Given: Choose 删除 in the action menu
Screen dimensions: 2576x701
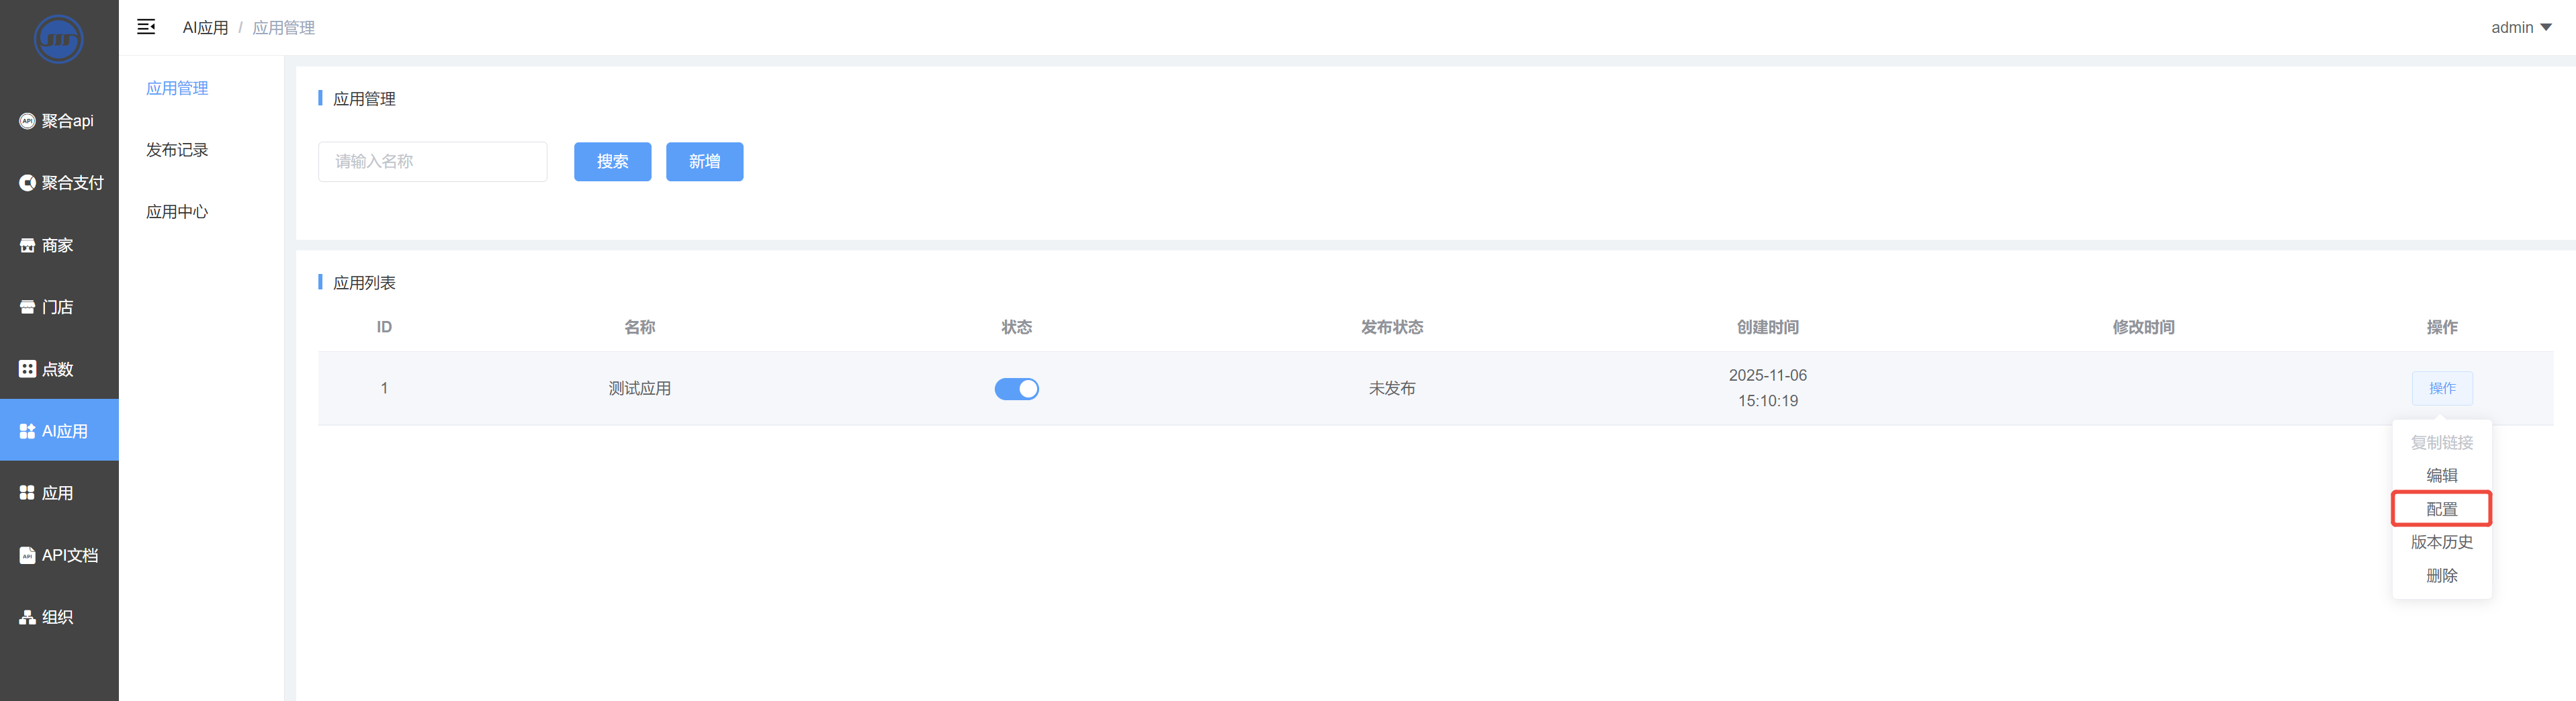Looking at the screenshot, I should (2441, 576).
